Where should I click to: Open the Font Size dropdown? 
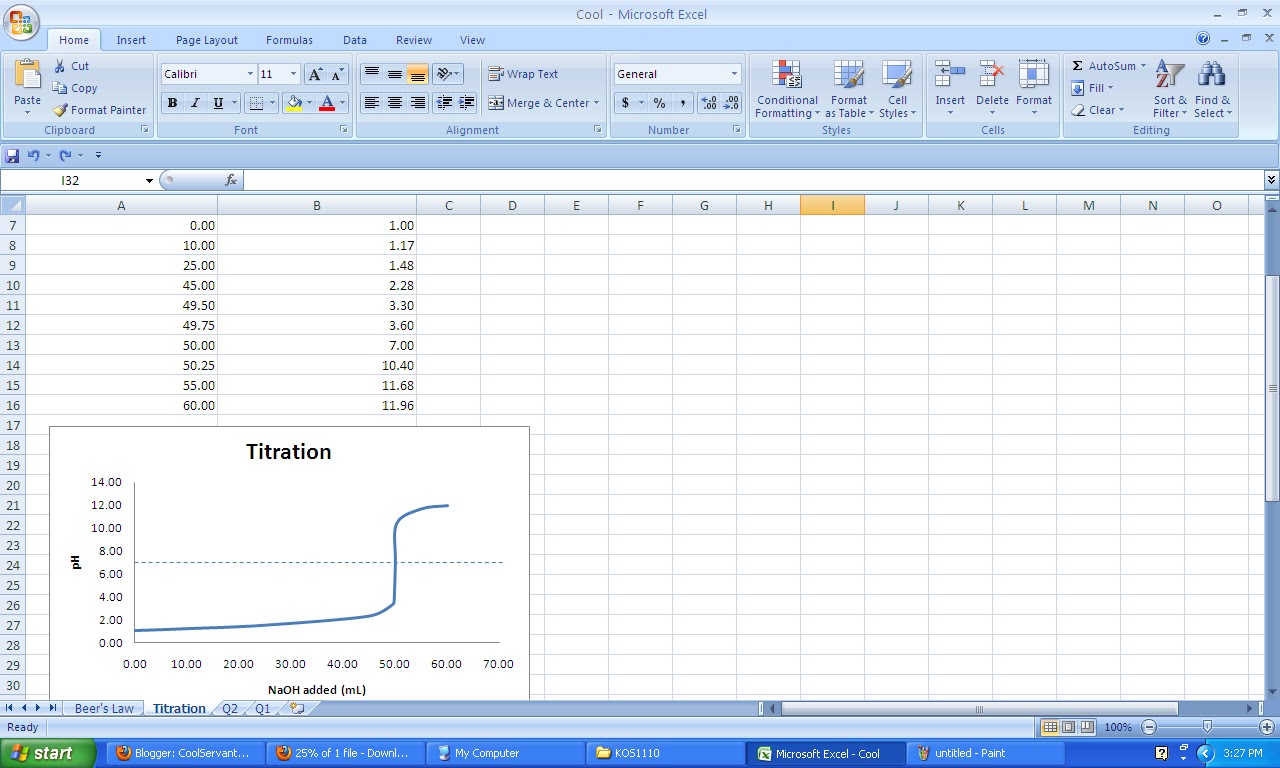click(x=293, y=74)
